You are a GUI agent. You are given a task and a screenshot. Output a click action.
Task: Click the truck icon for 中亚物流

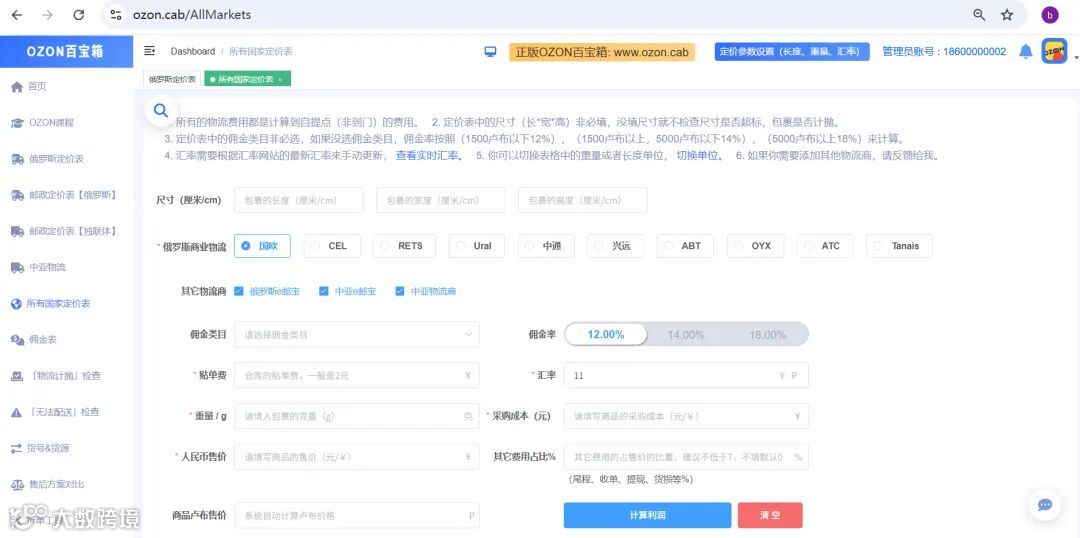coord(17,267)
